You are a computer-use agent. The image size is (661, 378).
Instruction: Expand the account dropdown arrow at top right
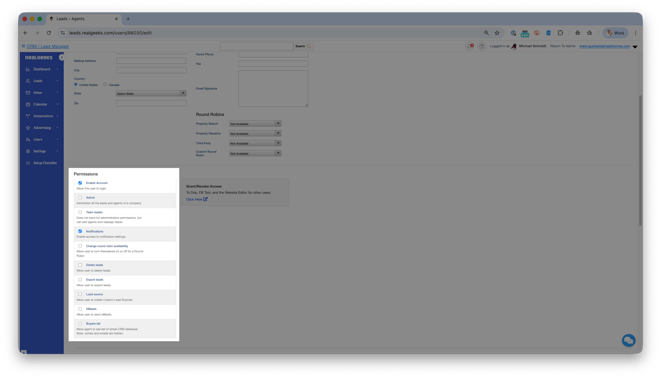(635, 47)
